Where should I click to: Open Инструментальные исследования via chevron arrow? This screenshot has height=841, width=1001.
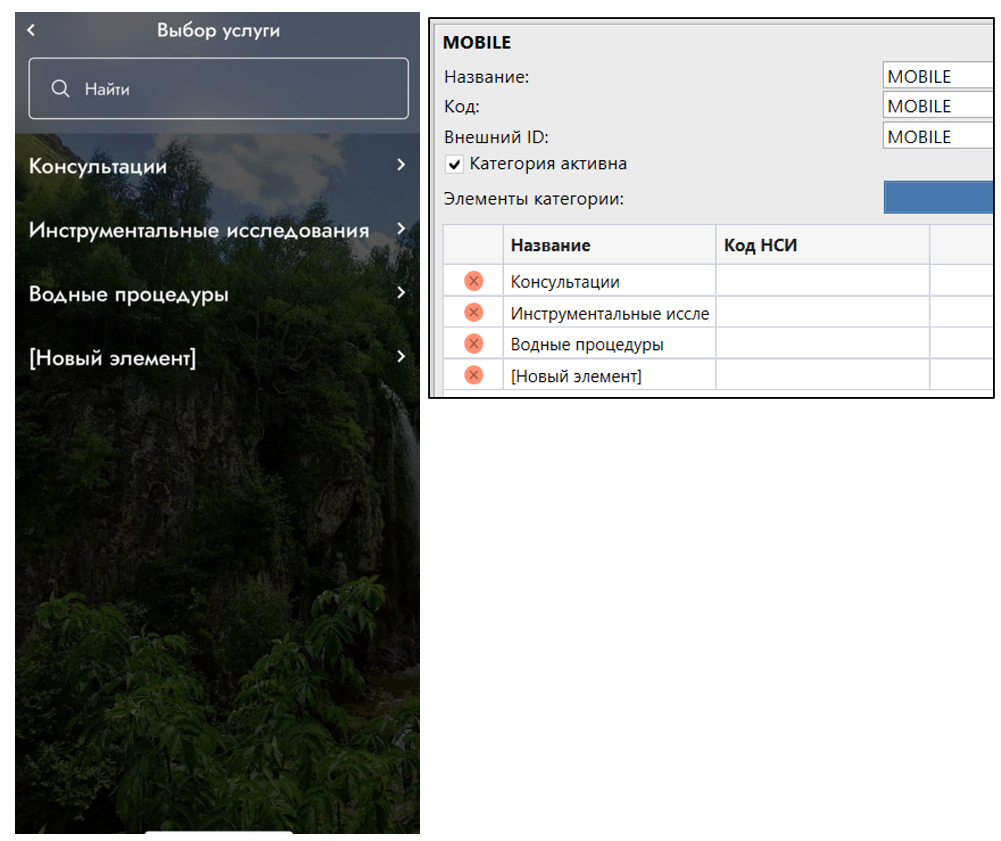point(400,229)
